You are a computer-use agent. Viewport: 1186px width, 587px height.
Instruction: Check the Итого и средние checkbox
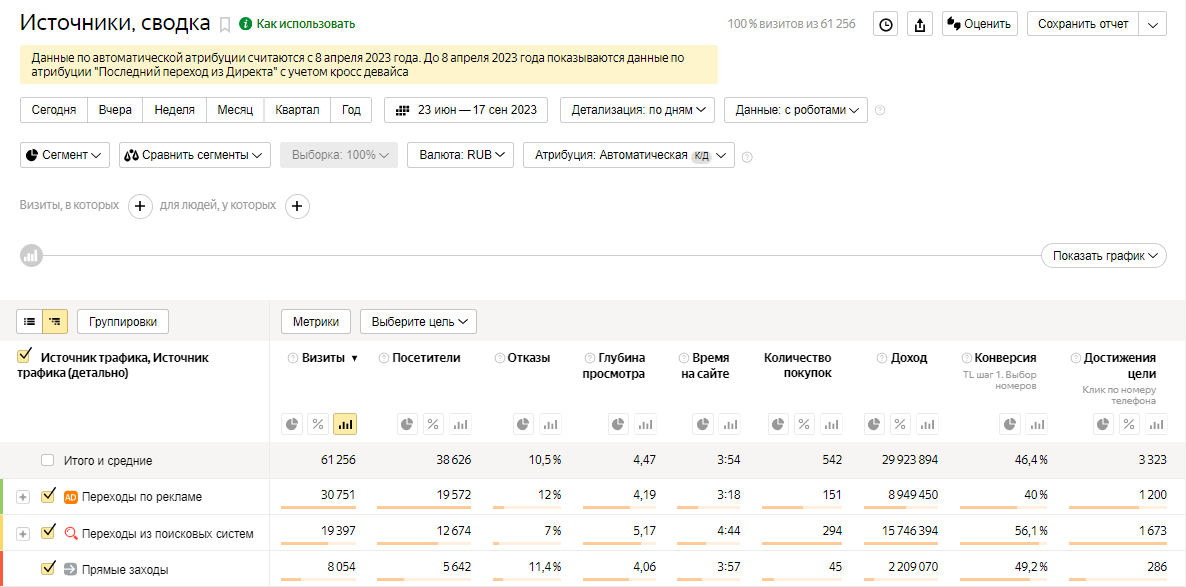point(48,460)
